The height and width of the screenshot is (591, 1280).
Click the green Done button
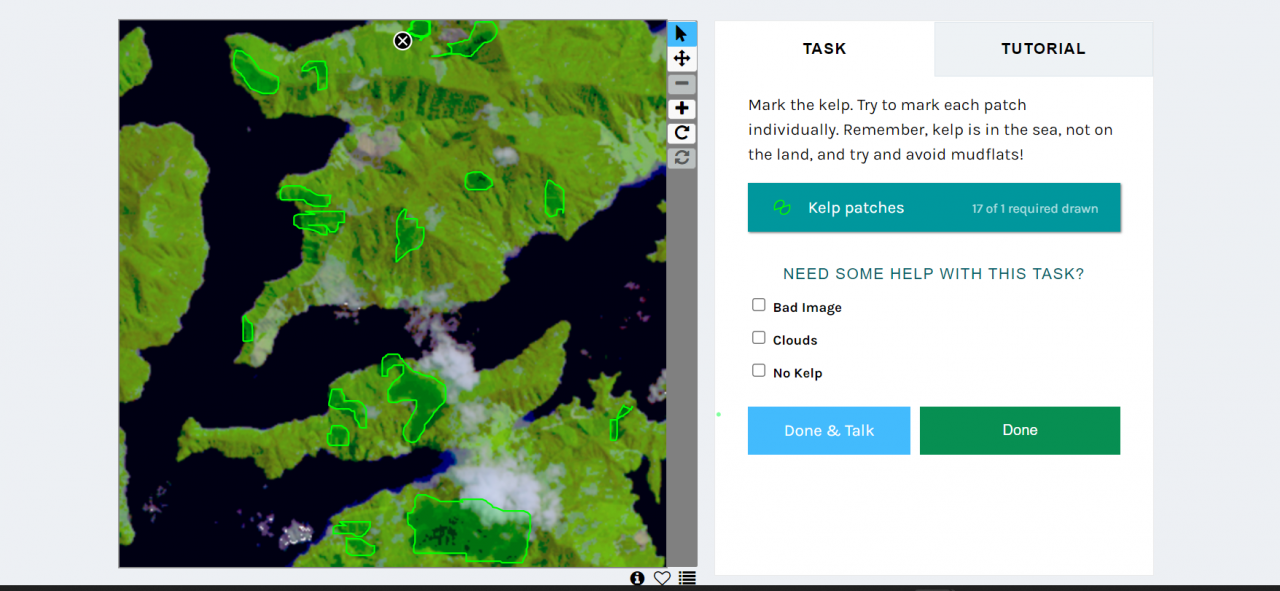pyautogui.click(x=1020, y=431)
